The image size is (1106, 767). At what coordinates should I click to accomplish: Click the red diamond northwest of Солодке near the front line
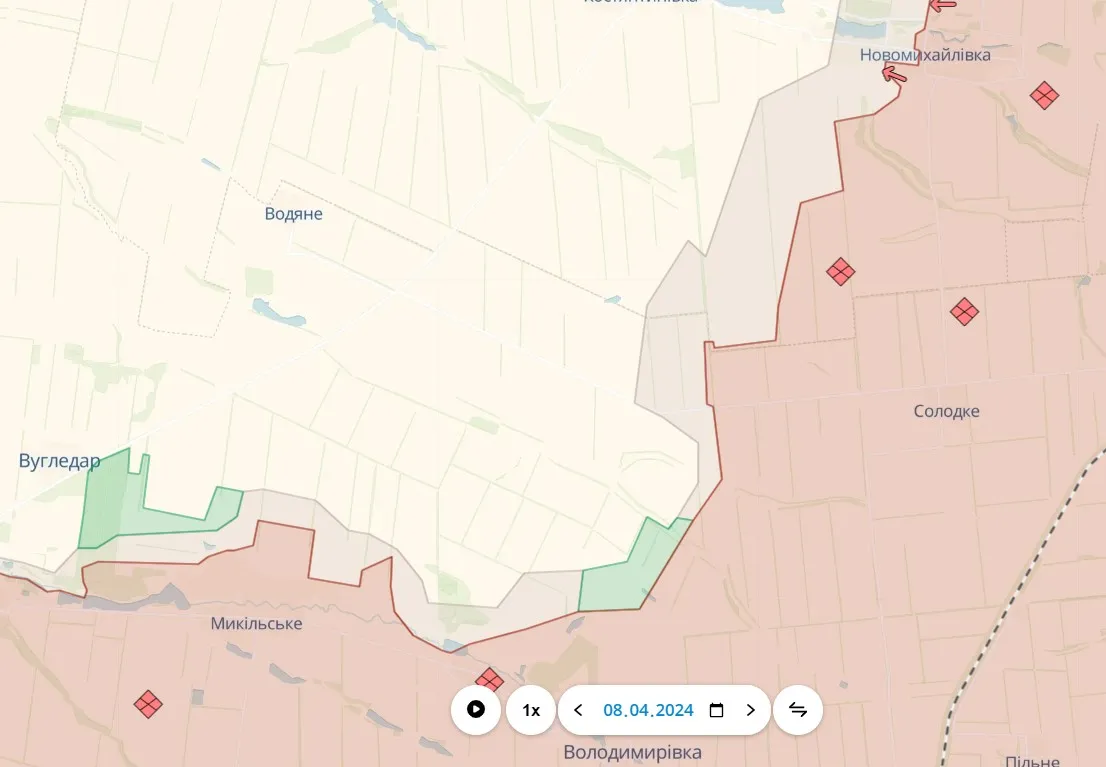[x=840, y=272]
